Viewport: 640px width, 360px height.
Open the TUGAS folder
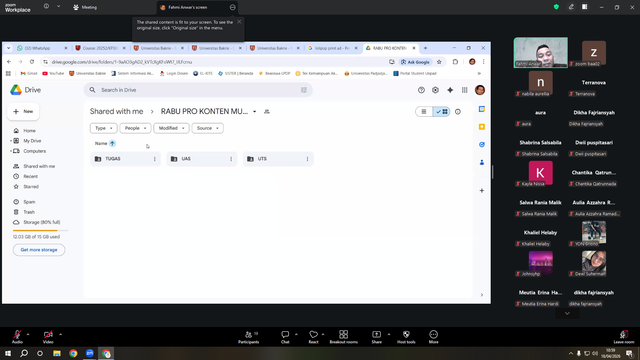point(125,159)
